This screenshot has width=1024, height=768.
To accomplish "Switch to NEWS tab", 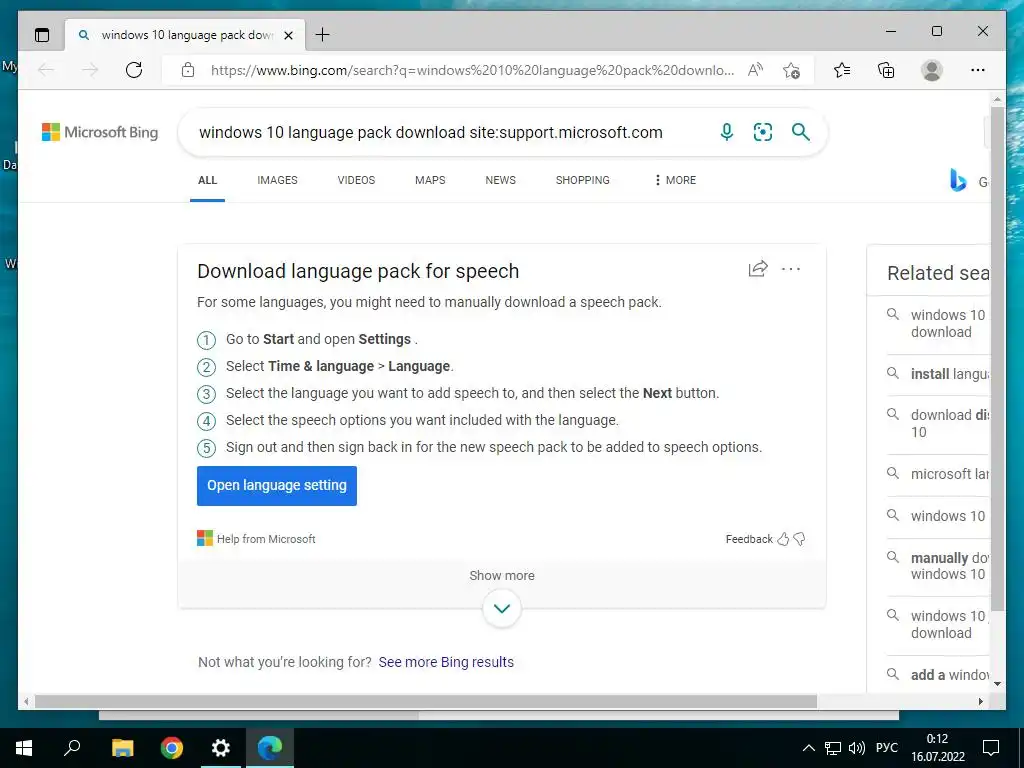I will point(500,180).
